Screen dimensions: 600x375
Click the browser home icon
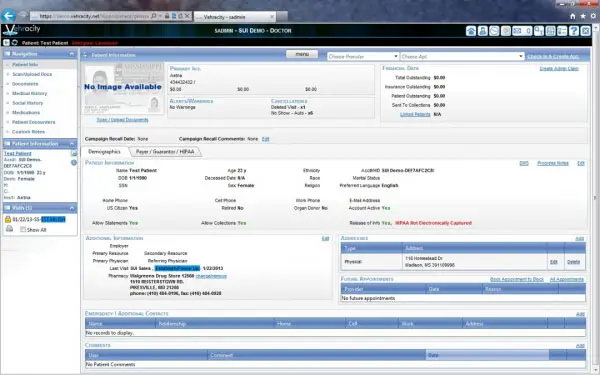point(572,16)
